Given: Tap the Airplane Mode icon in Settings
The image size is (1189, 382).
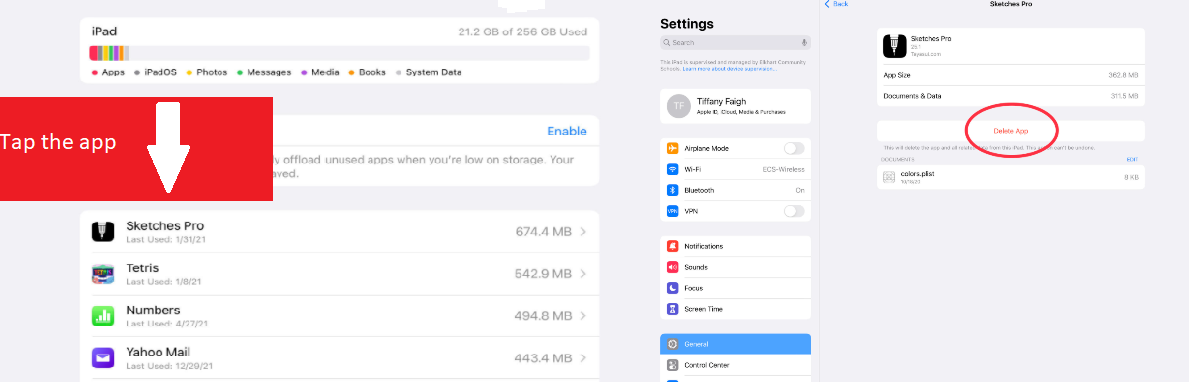Looking at the screenshot, I should click(x=673, y=148).
